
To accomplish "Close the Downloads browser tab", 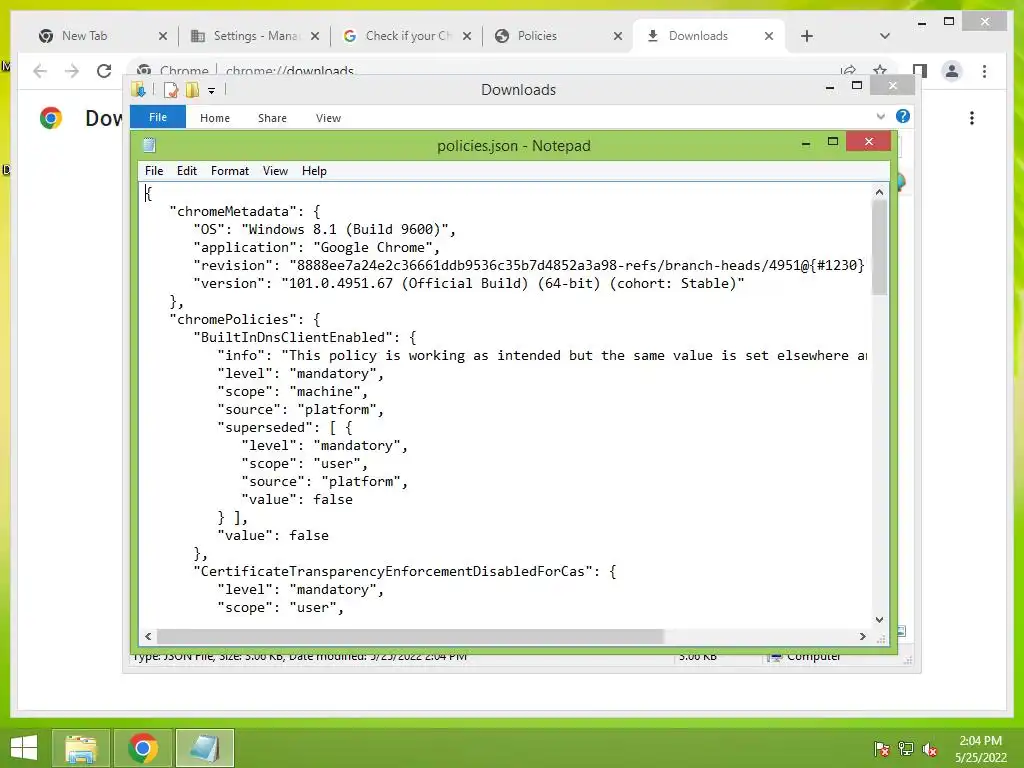I will 769,37.
